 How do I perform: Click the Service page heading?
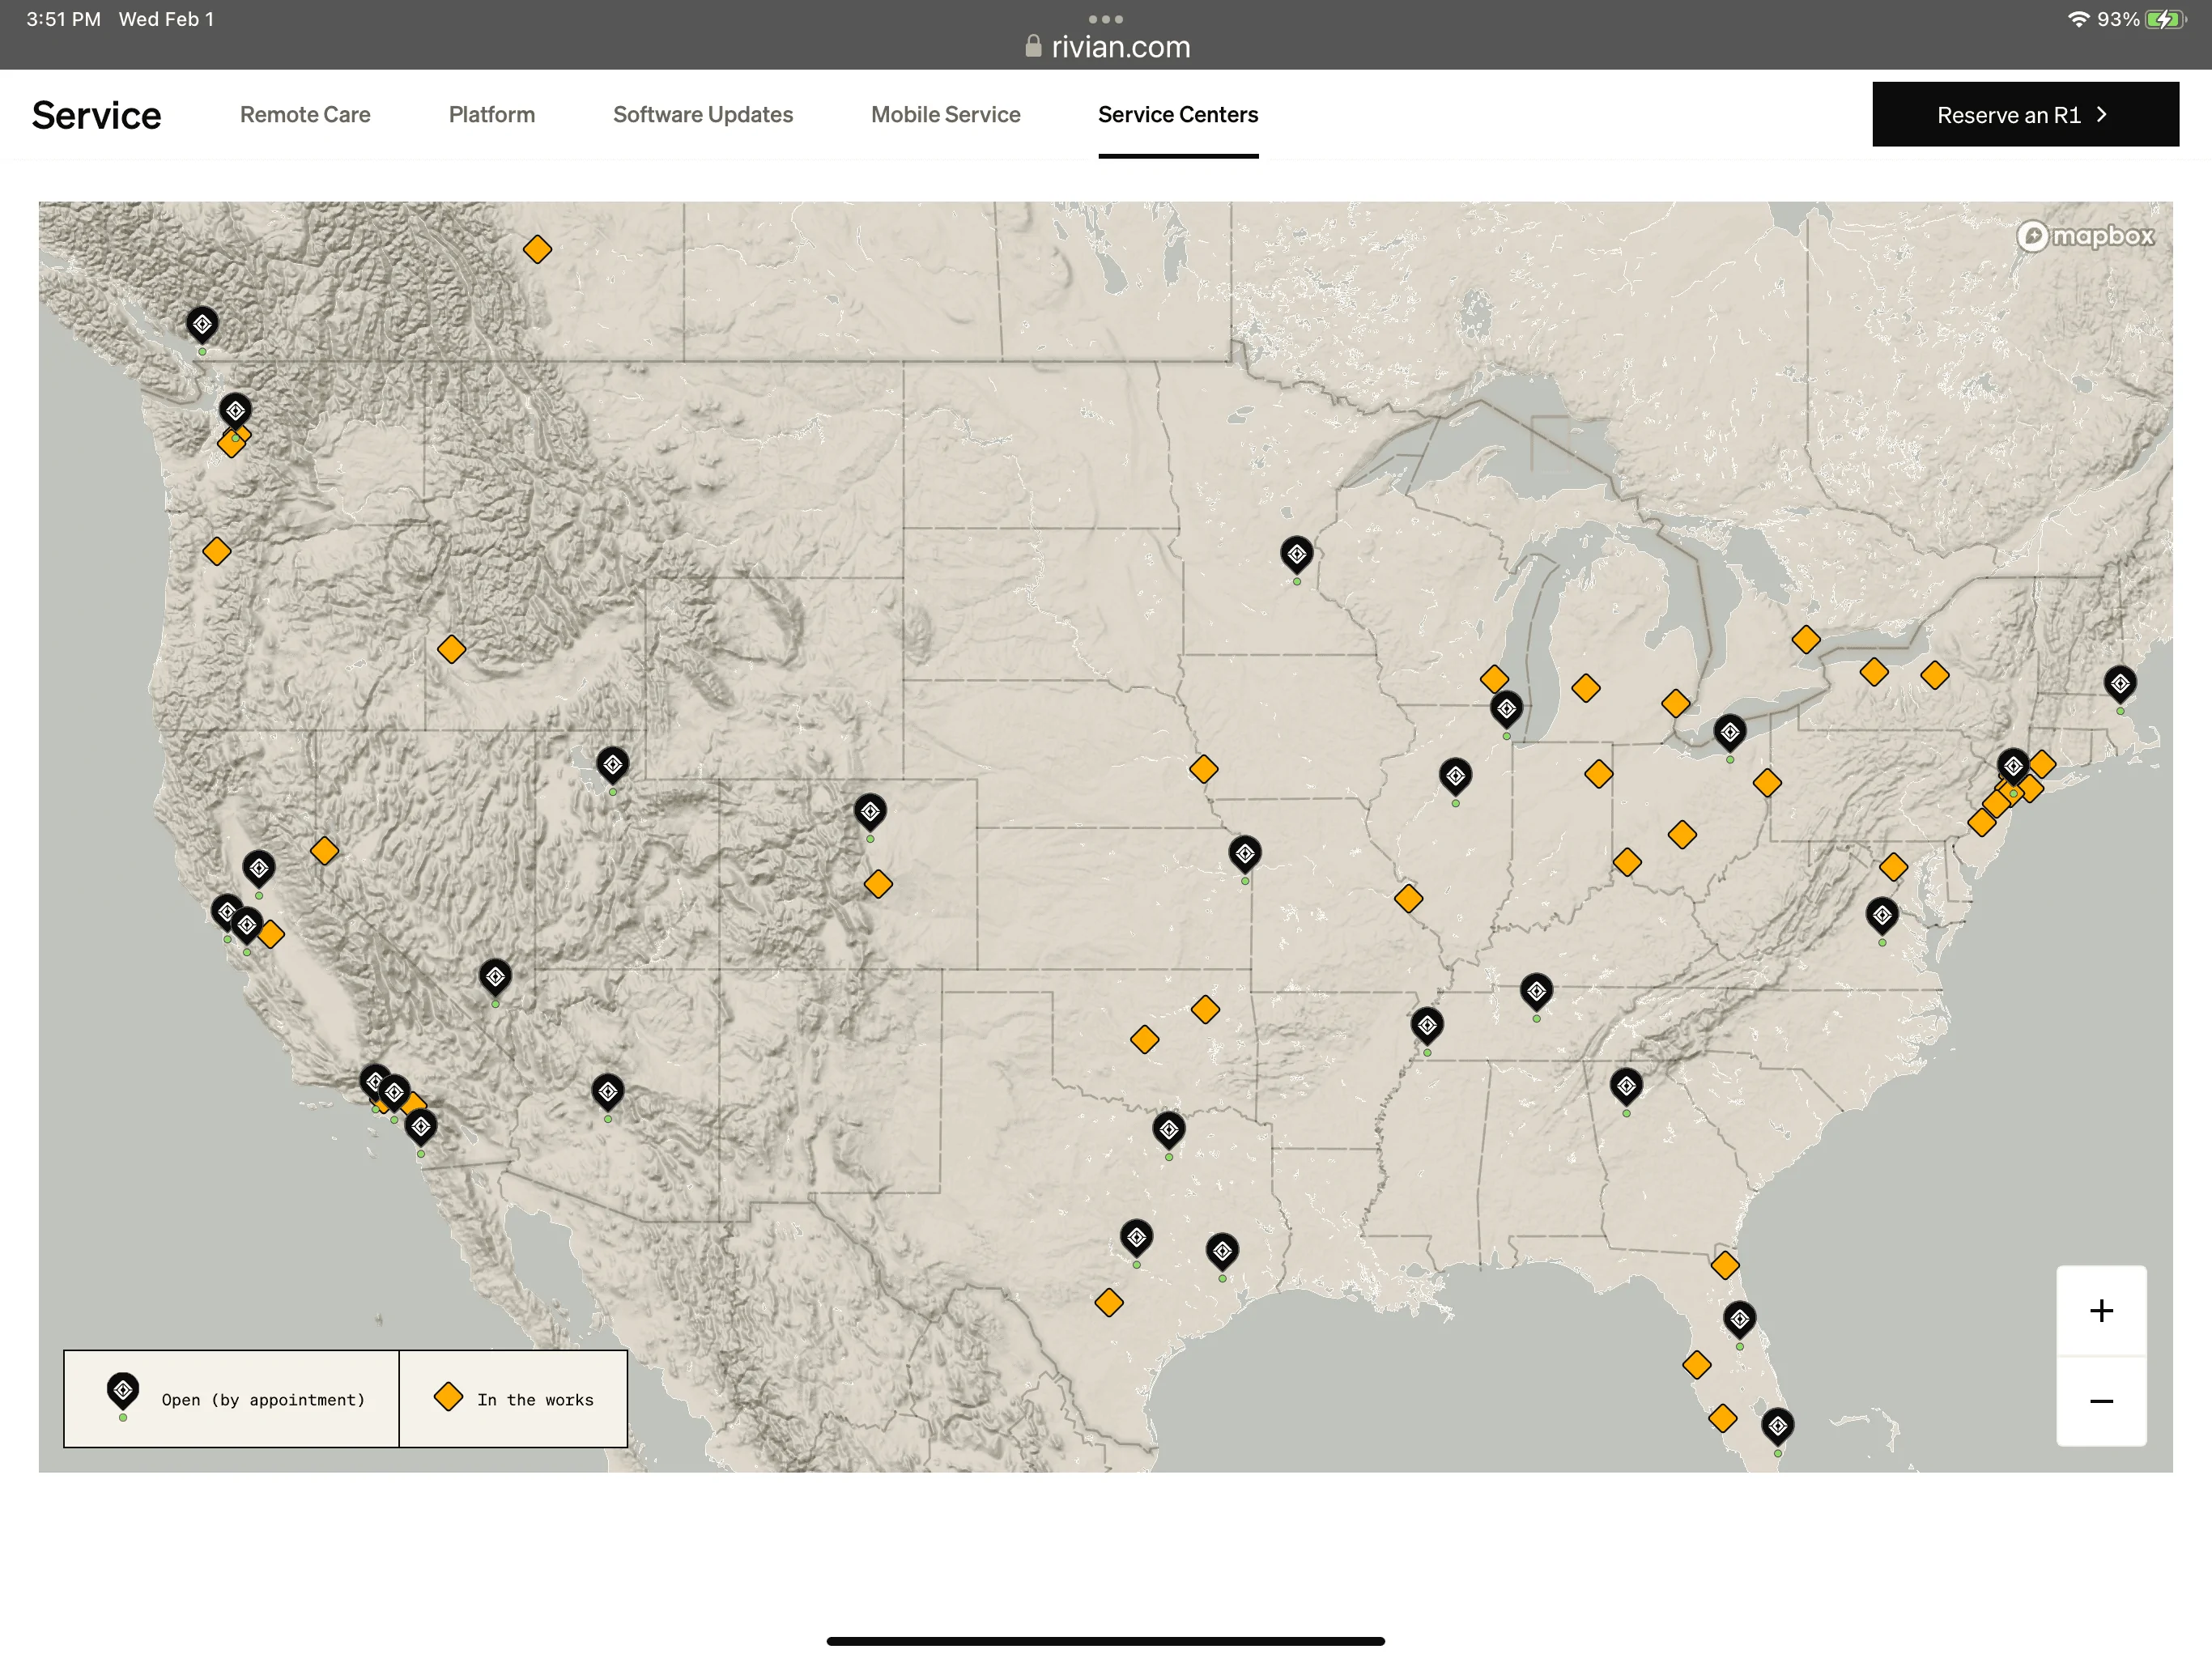click(96, 115)
